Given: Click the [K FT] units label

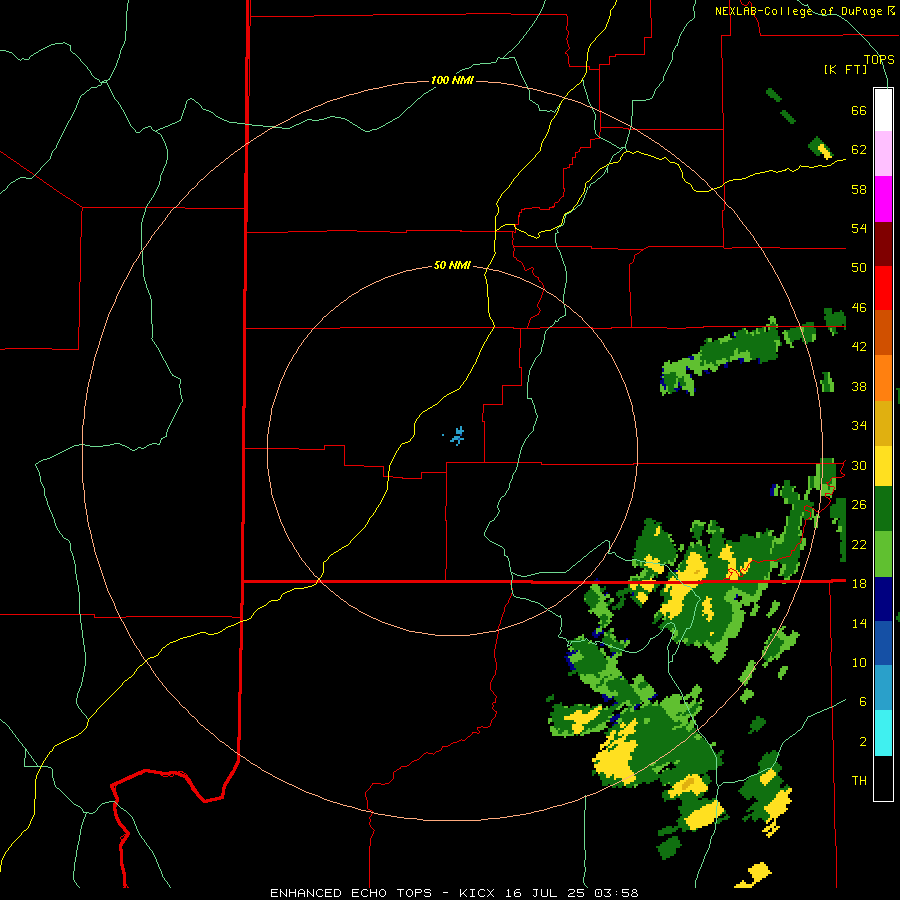Looking at the screenshot, I should coord(845,69).
